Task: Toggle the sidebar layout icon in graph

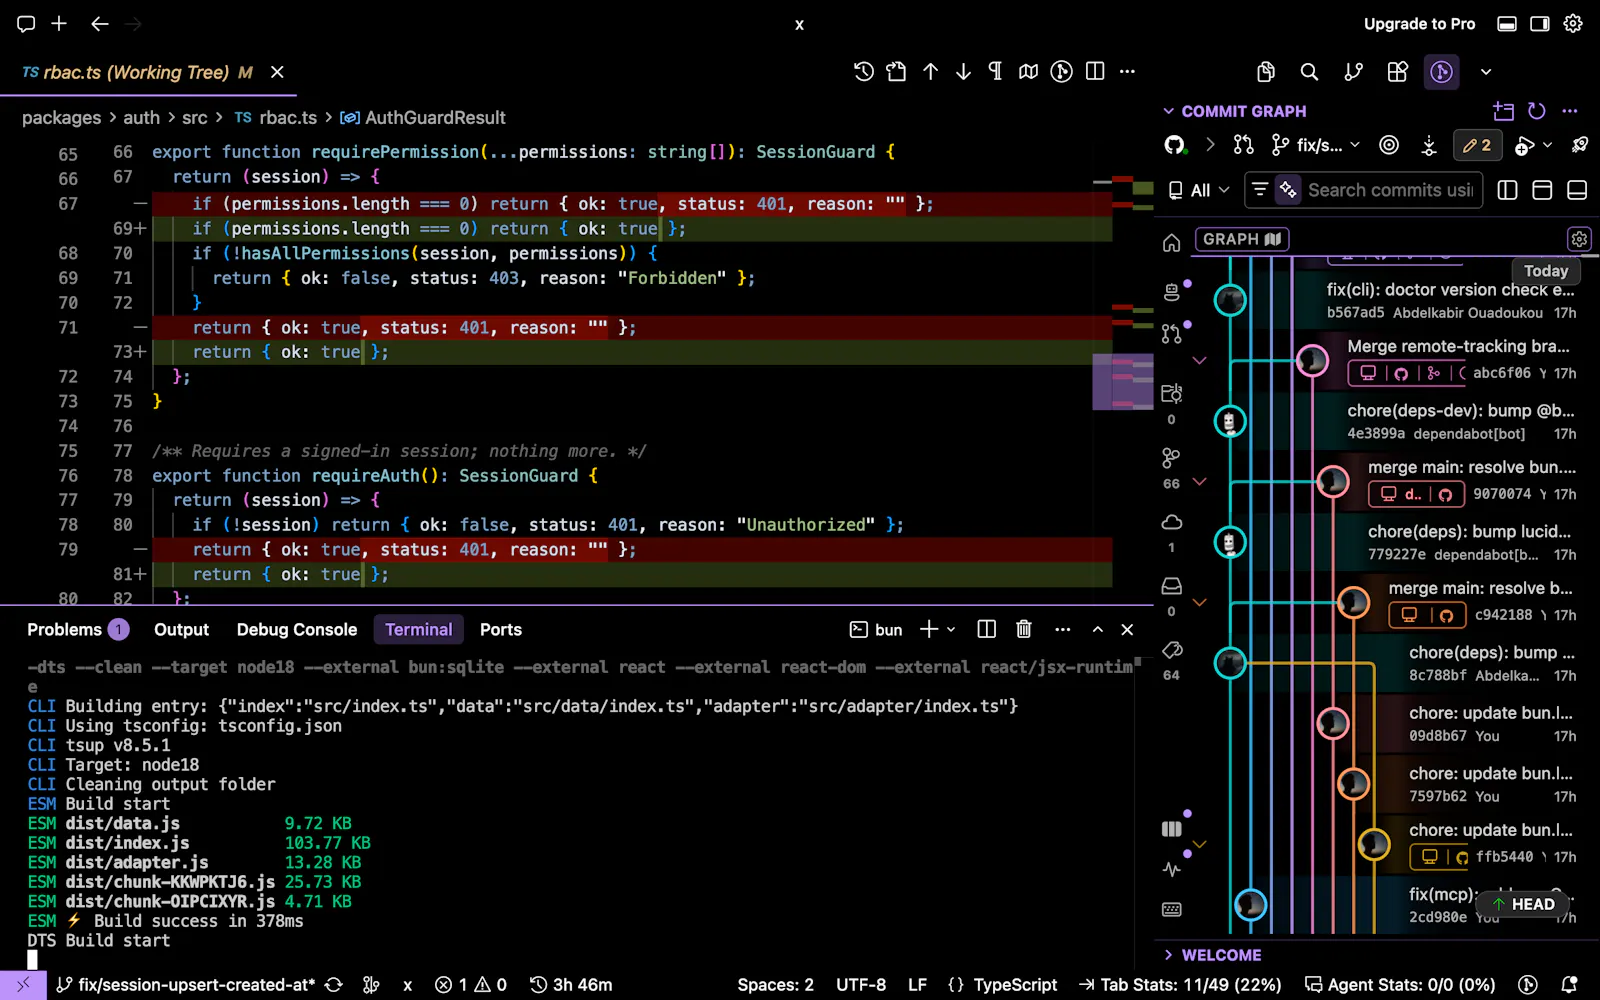Action: tap(1508, 190)
